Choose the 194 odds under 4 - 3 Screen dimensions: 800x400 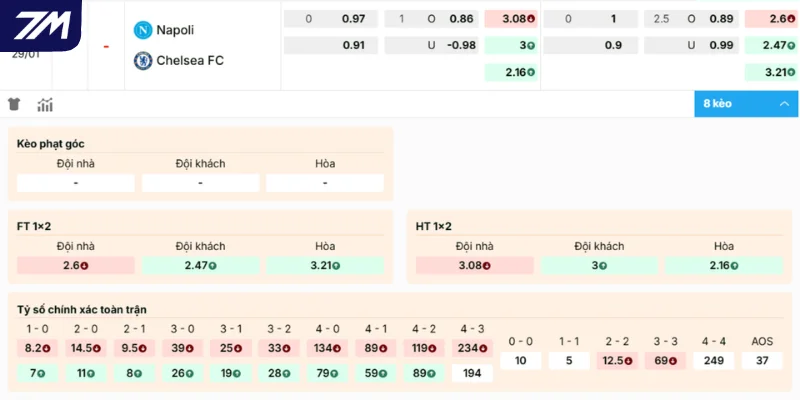pyautogui.click(x=472, y=373)
